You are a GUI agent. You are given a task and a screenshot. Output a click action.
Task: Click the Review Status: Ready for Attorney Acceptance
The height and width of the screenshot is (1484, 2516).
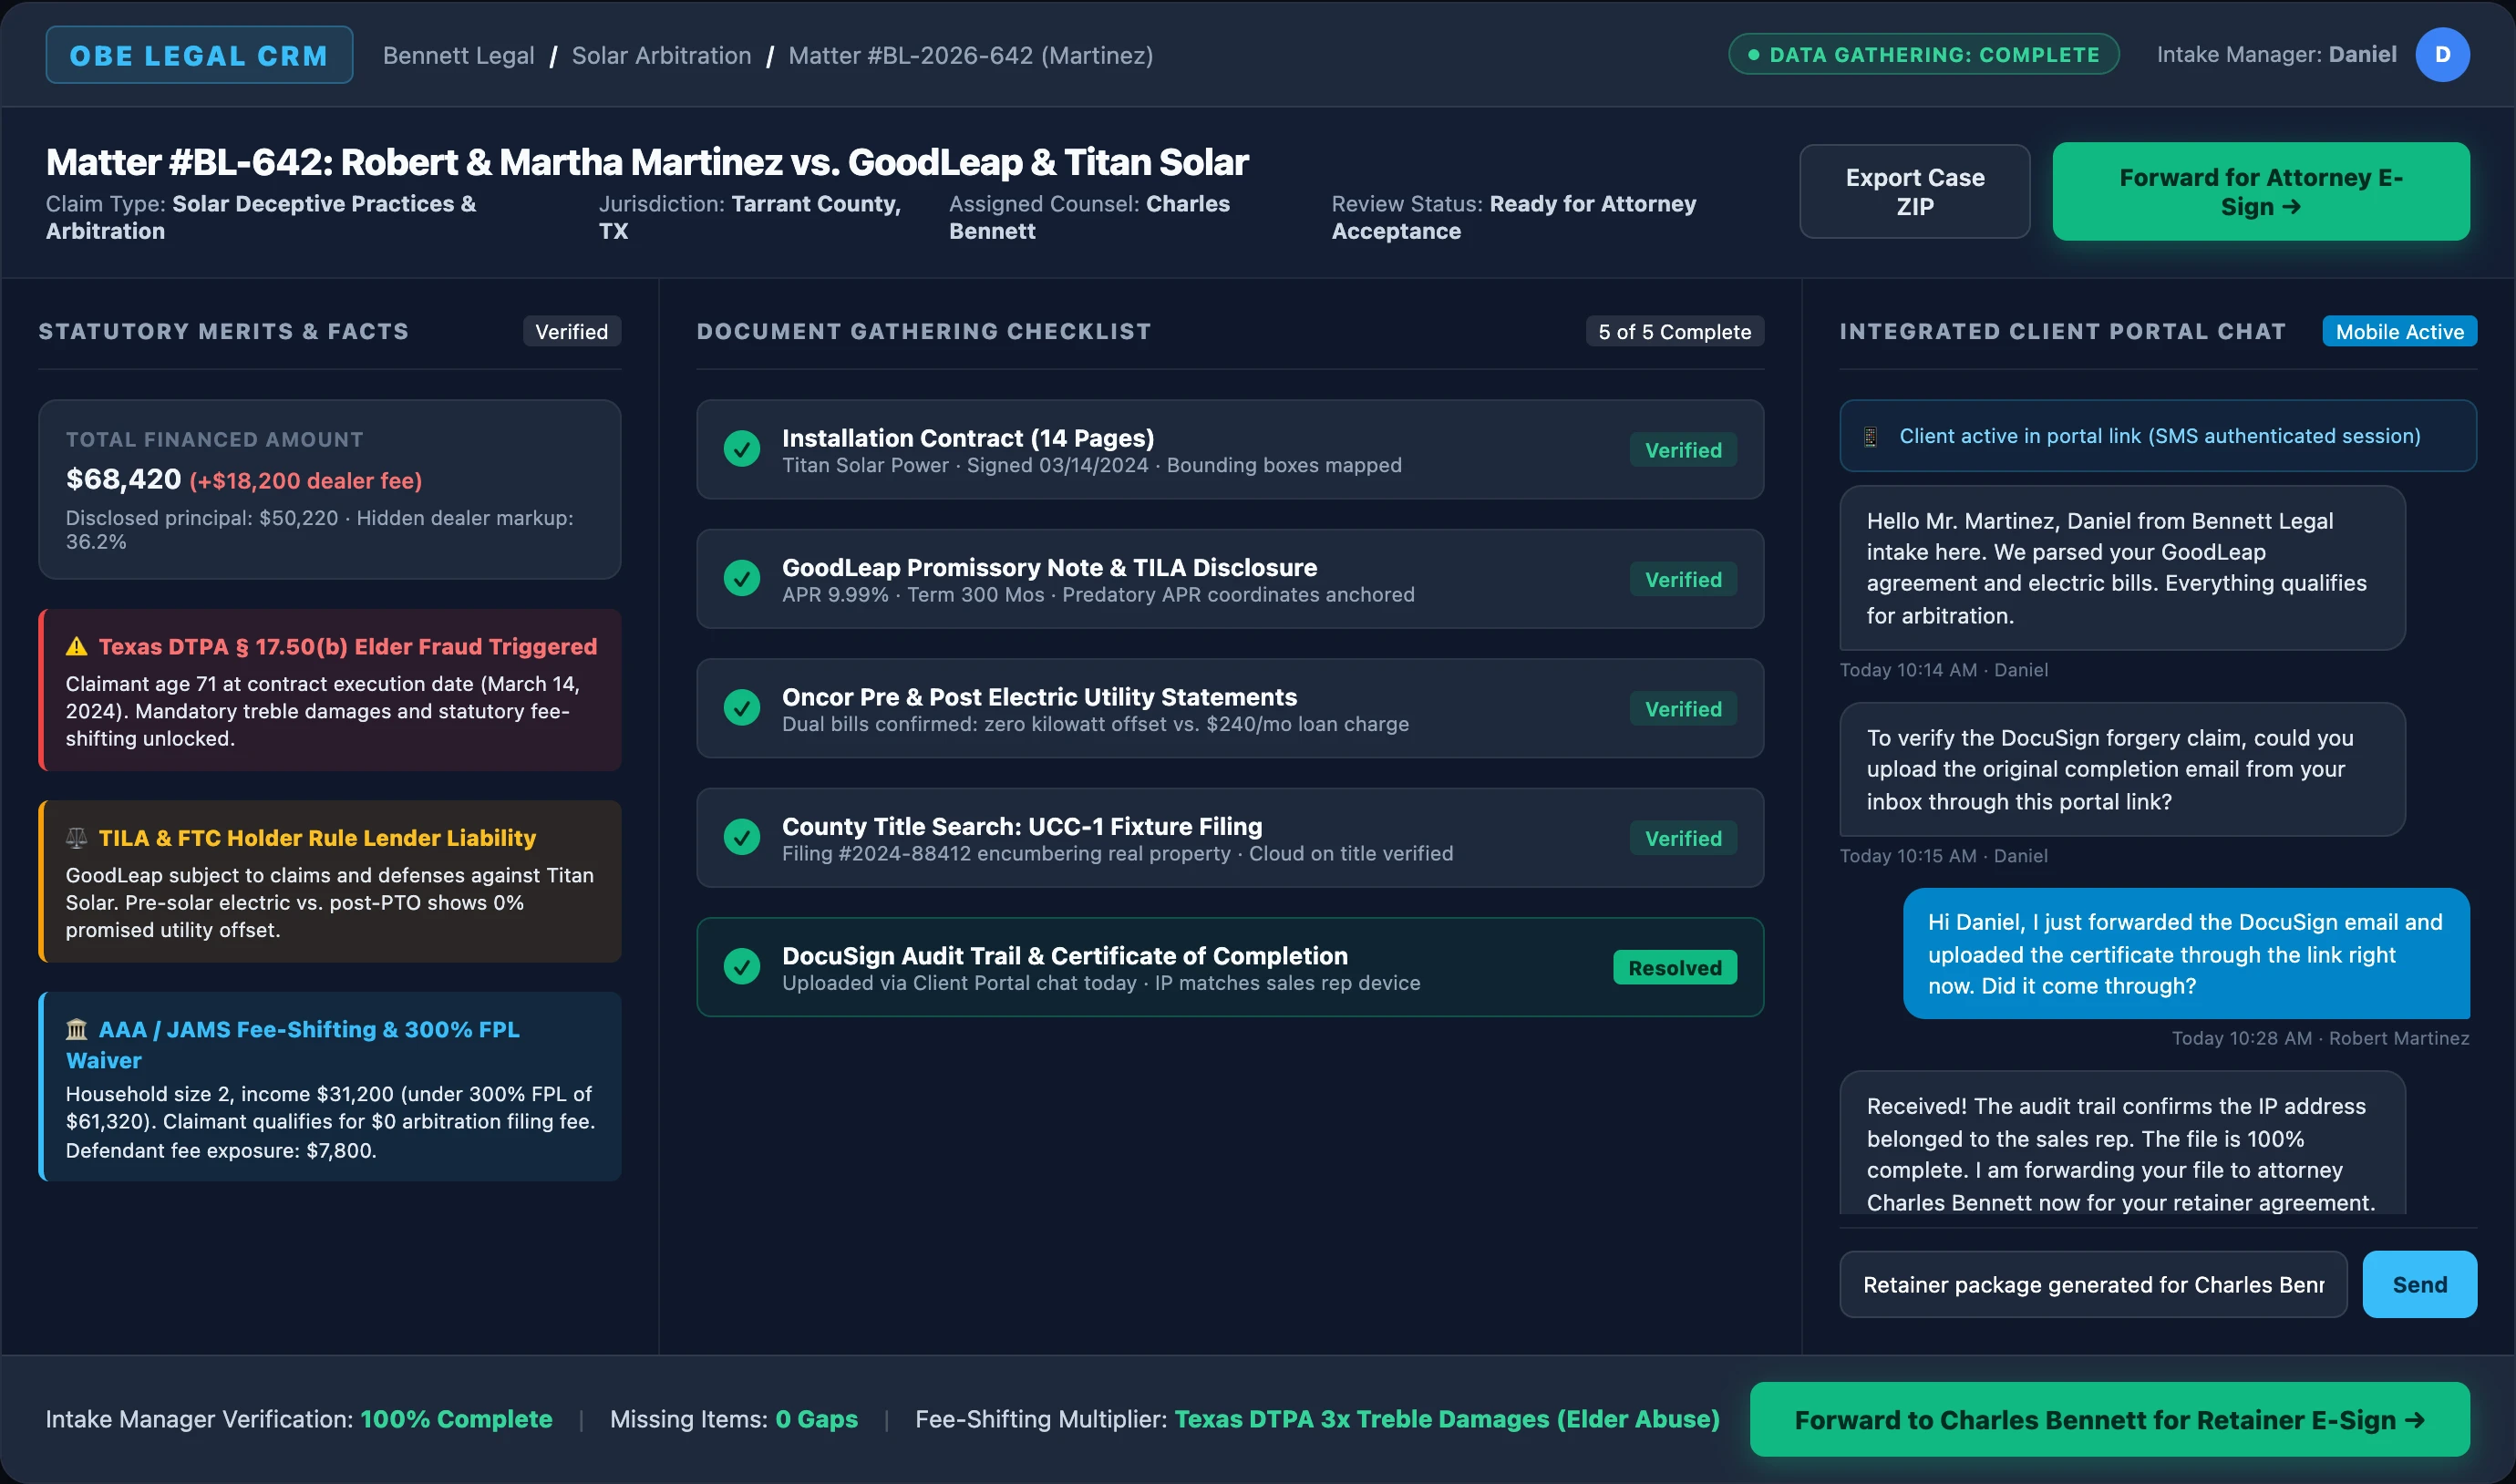tap(1513, 217)
